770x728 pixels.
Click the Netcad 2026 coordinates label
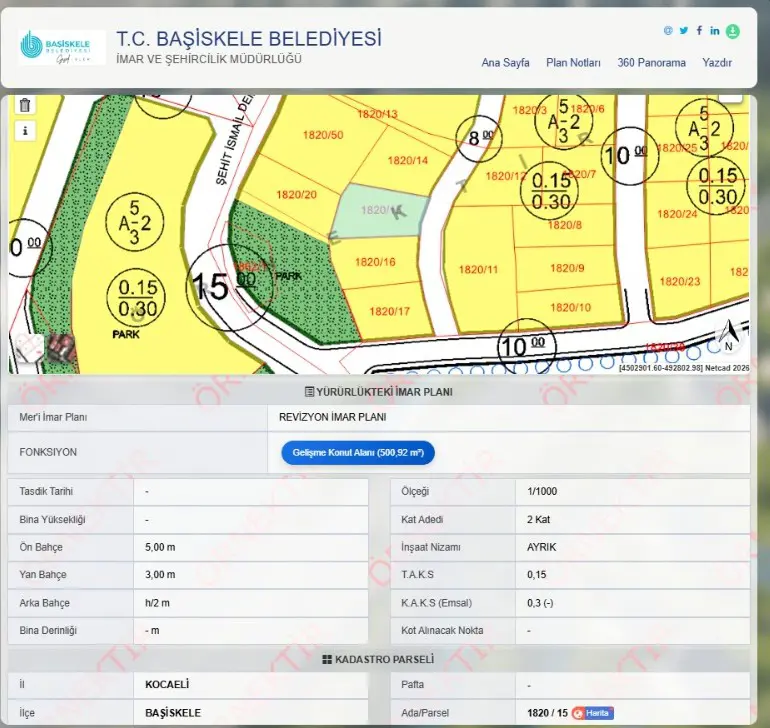[684, 368]
